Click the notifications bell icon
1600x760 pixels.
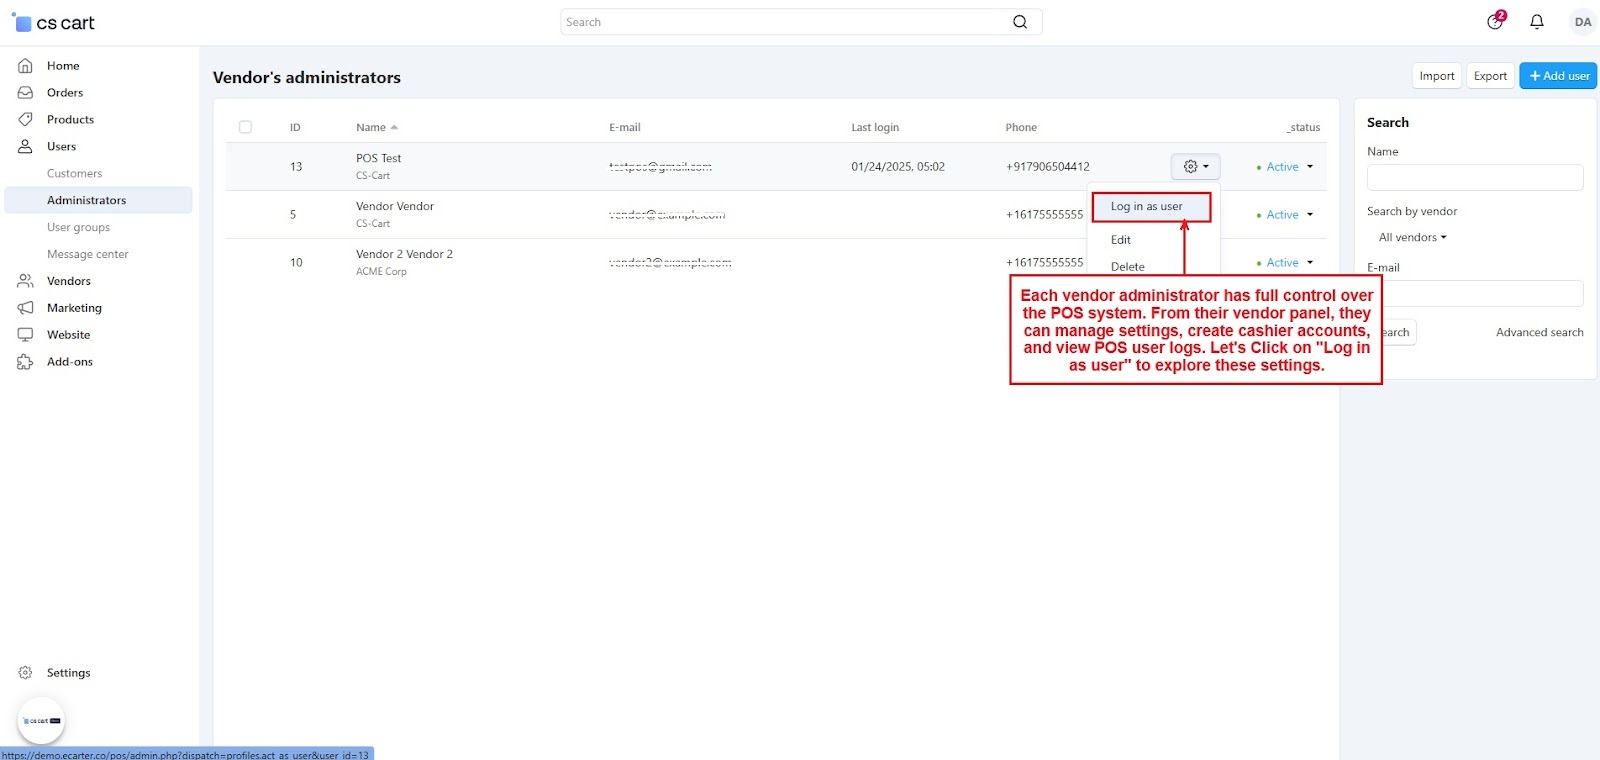(x=1537, y=22)
